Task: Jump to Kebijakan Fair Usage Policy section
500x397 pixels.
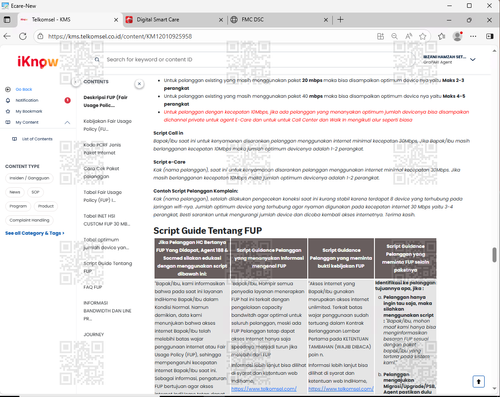Action: (x=107, y=125)
